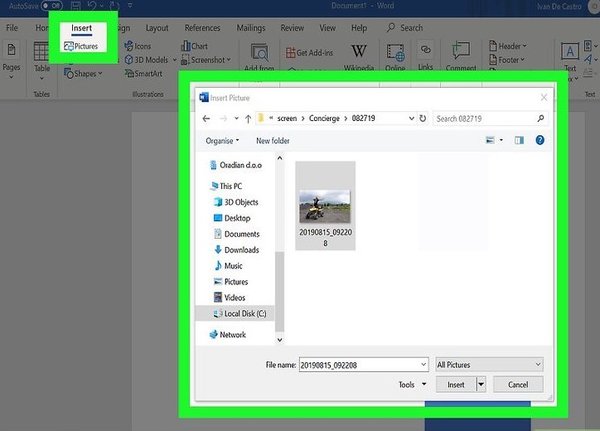600x431 pixels.
Task: Open Downloads folder in the navigation pane
Action: click(x=241, y=250)
